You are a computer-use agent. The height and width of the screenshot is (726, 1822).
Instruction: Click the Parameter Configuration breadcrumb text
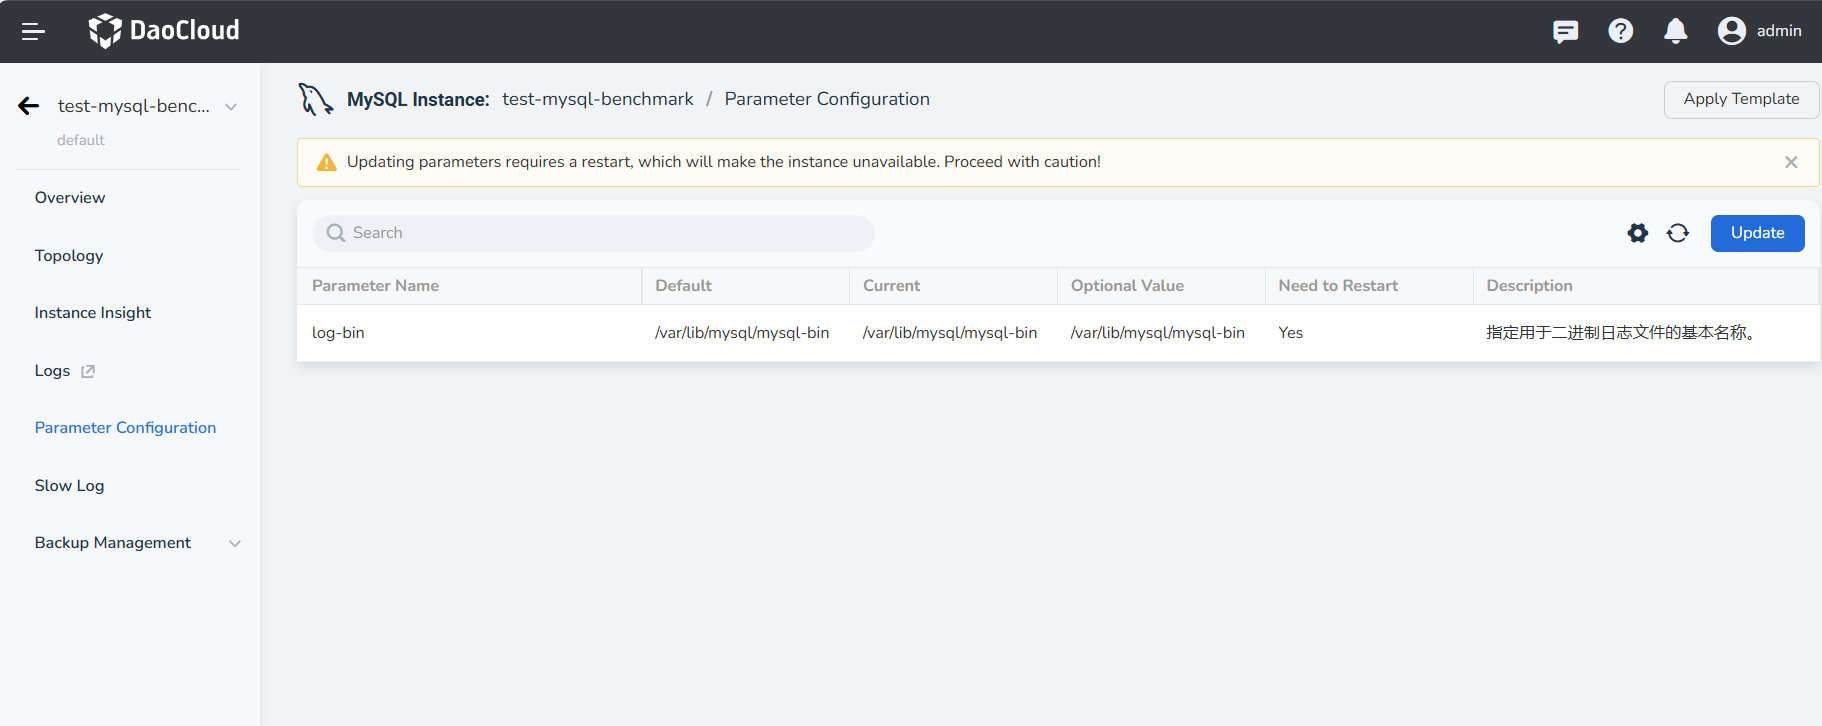tap(827, 99)
